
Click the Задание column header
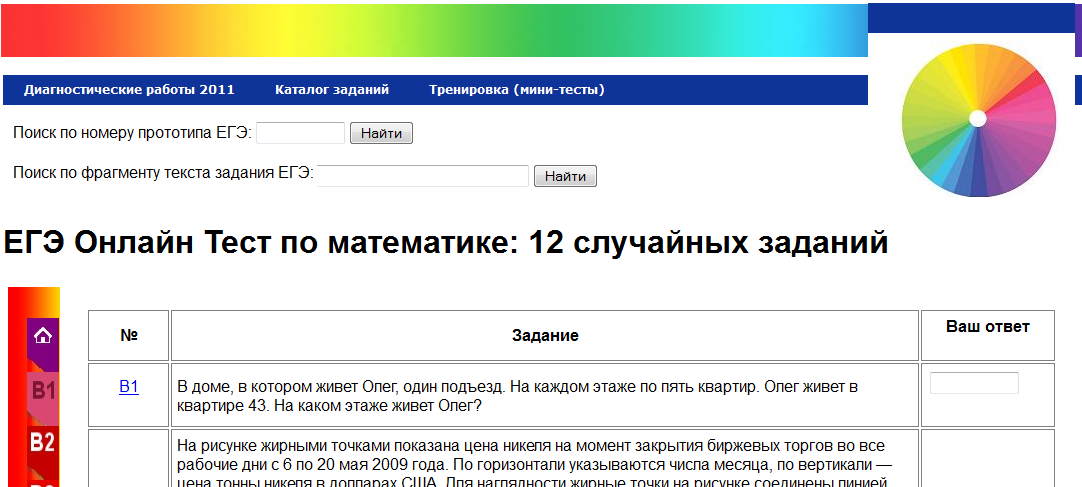[x=544, y=336]
